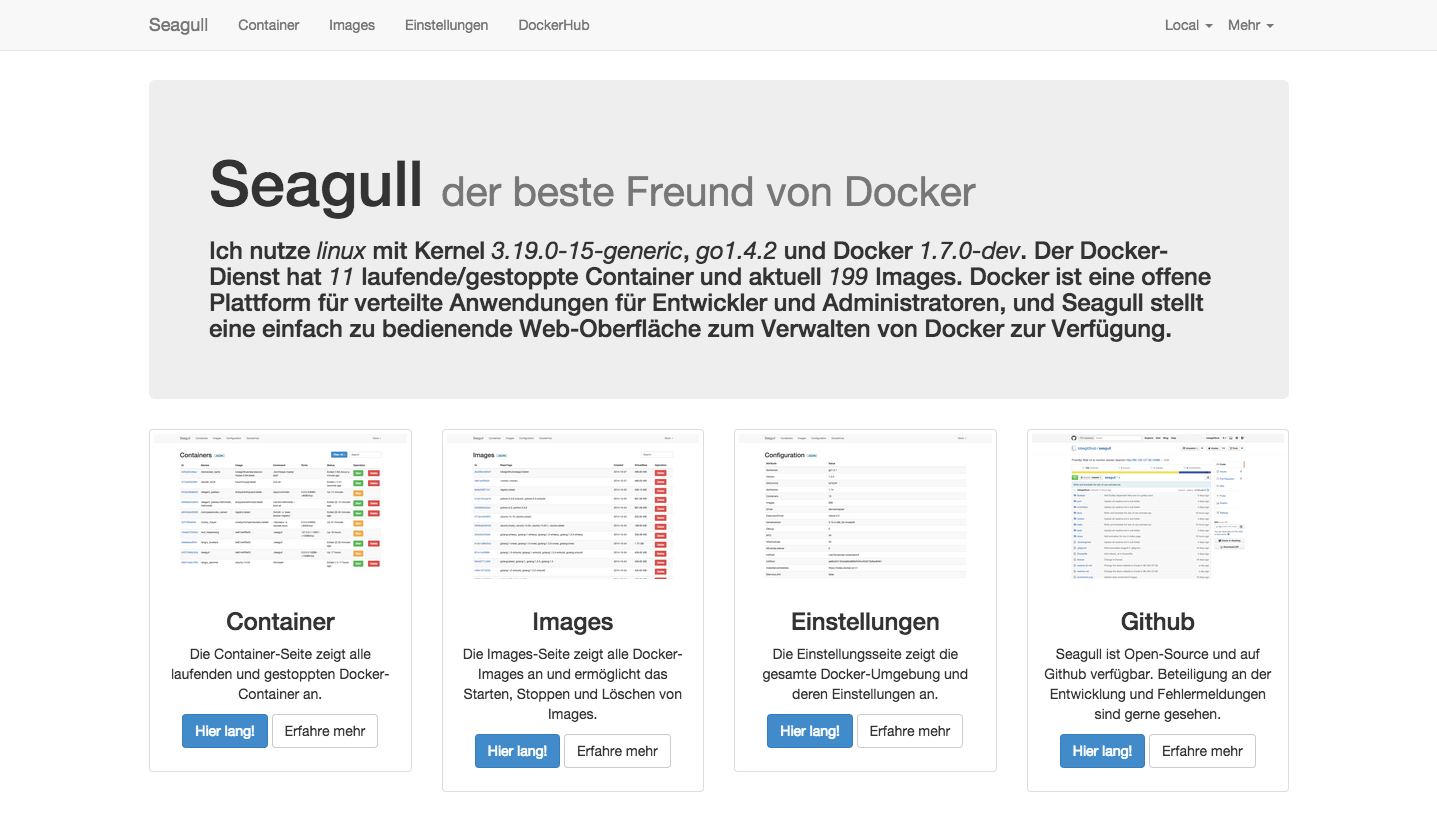The width and height of the screenshot is (1437, 826).
Task: Go to Einstellungen in the navbar
Action: [446, 25]
